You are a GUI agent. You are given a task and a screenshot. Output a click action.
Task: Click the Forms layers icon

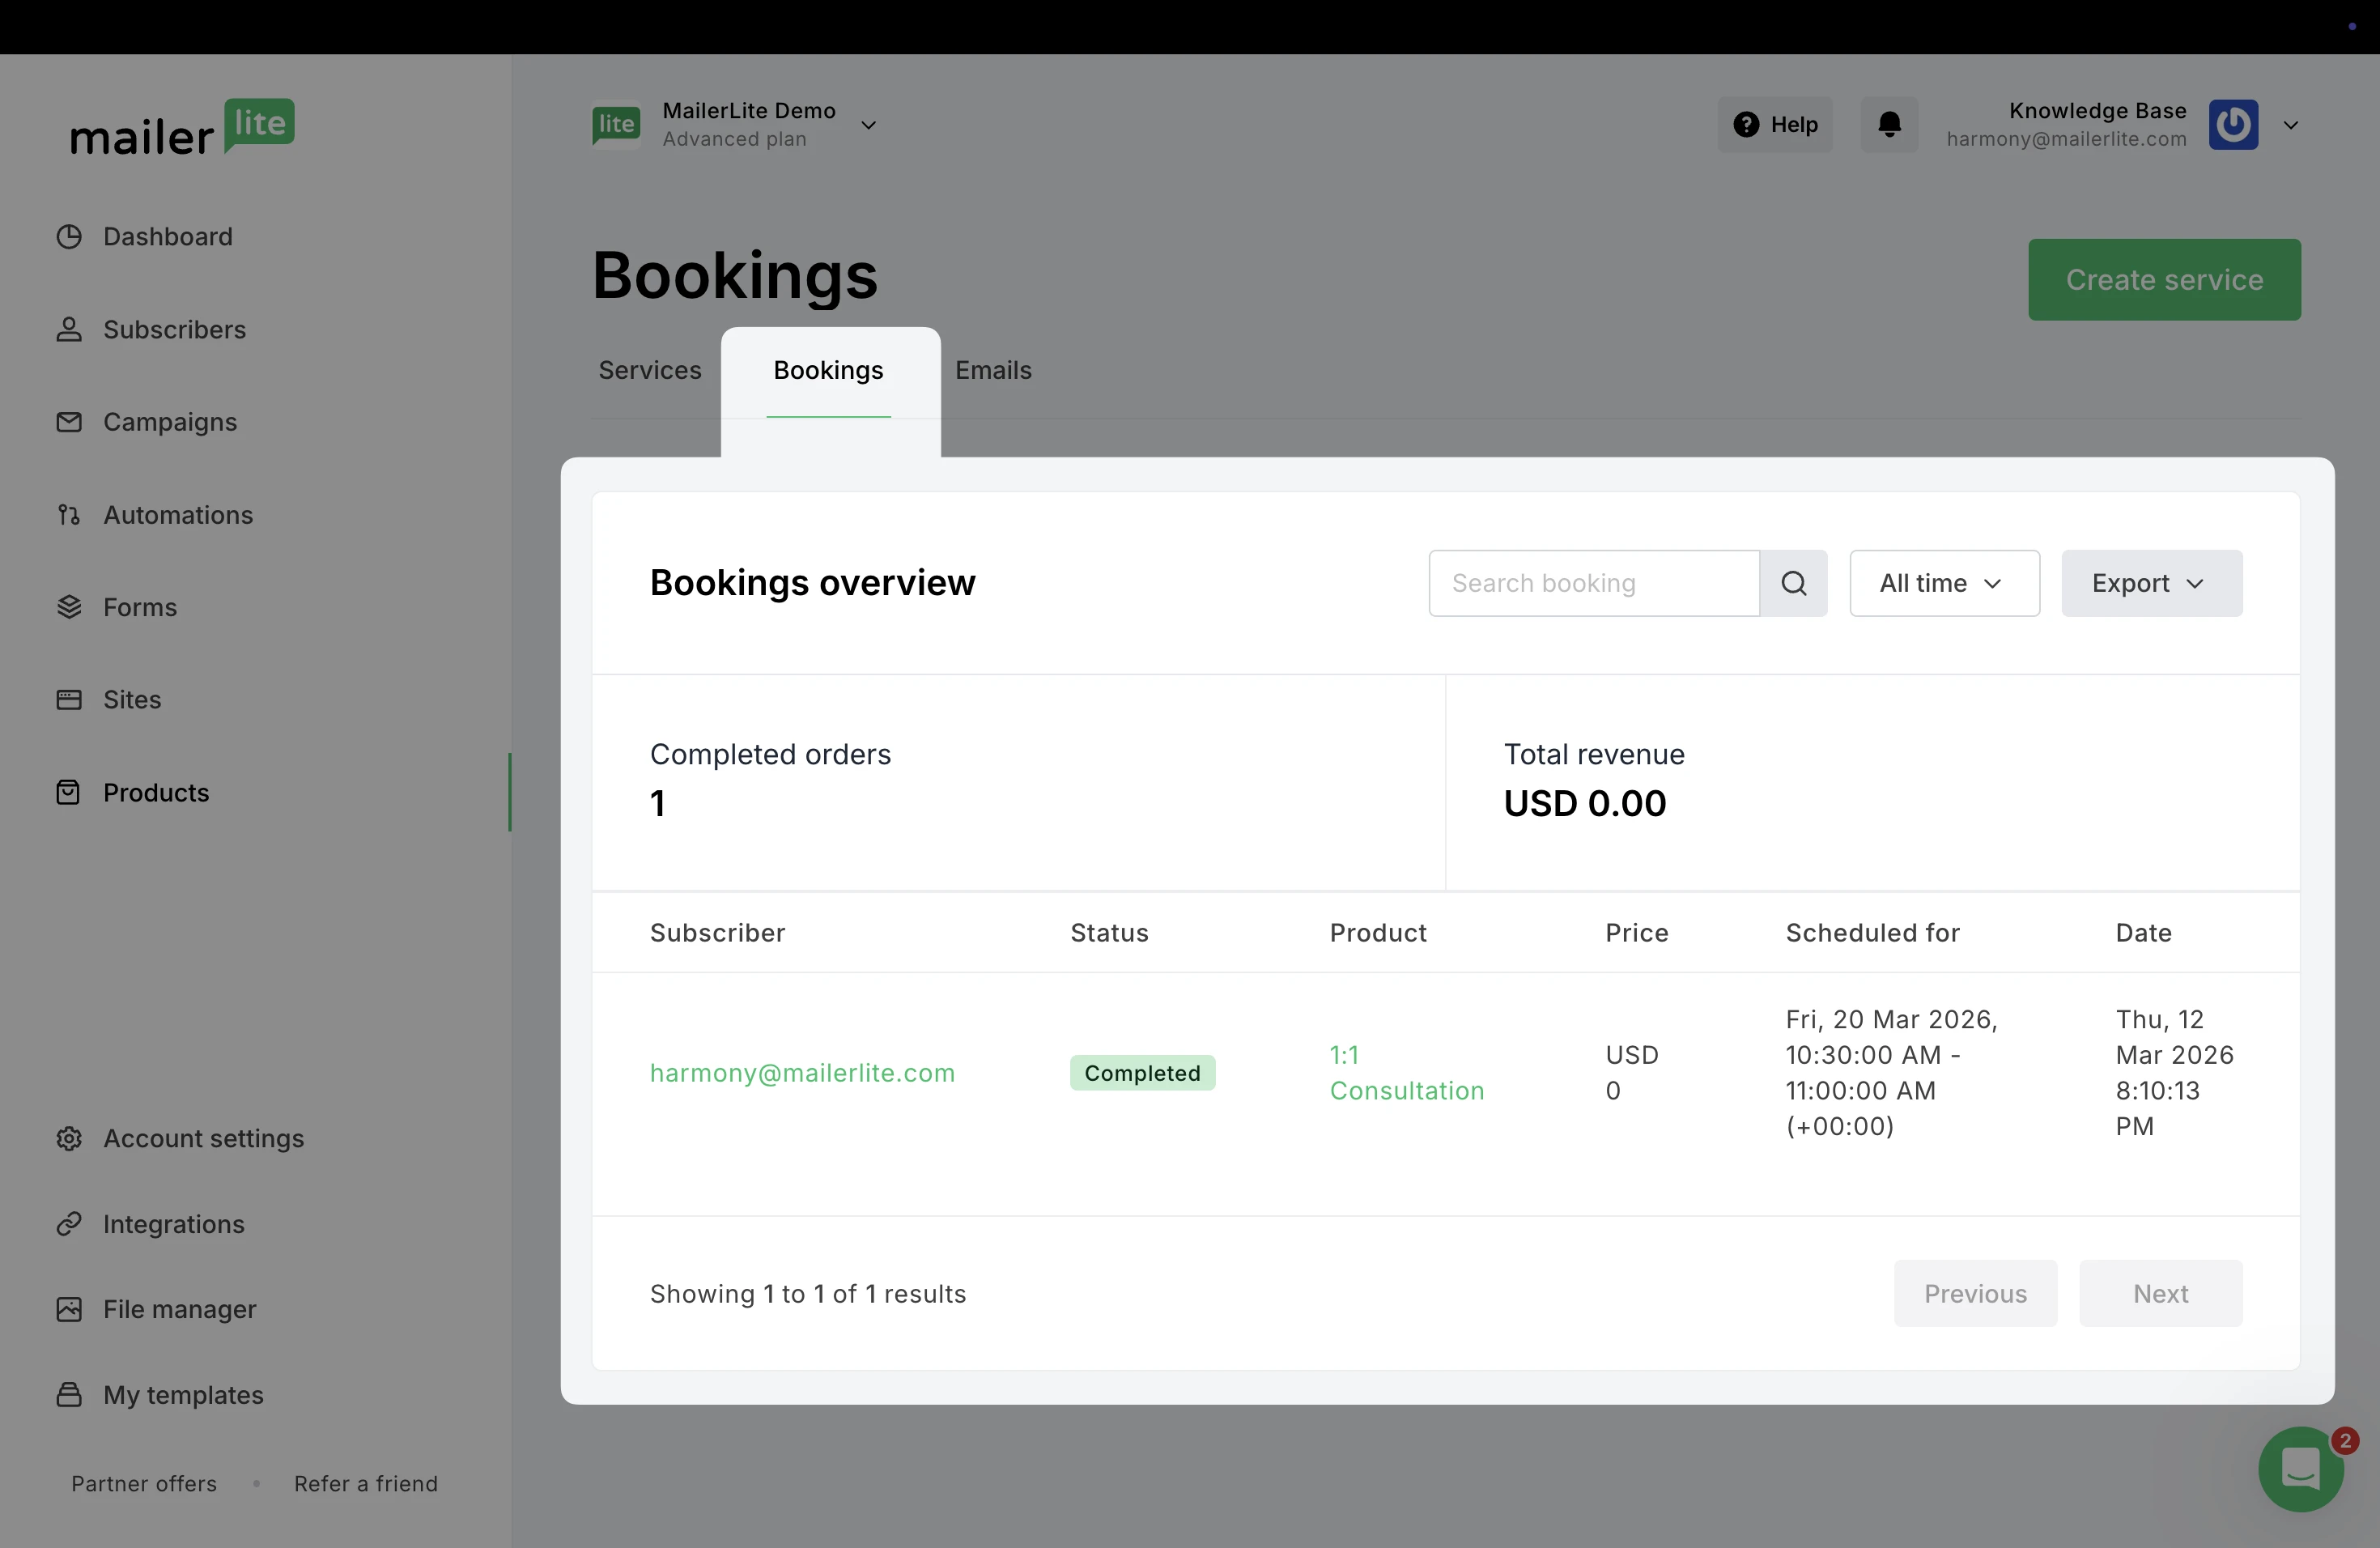tap(69, 607)
